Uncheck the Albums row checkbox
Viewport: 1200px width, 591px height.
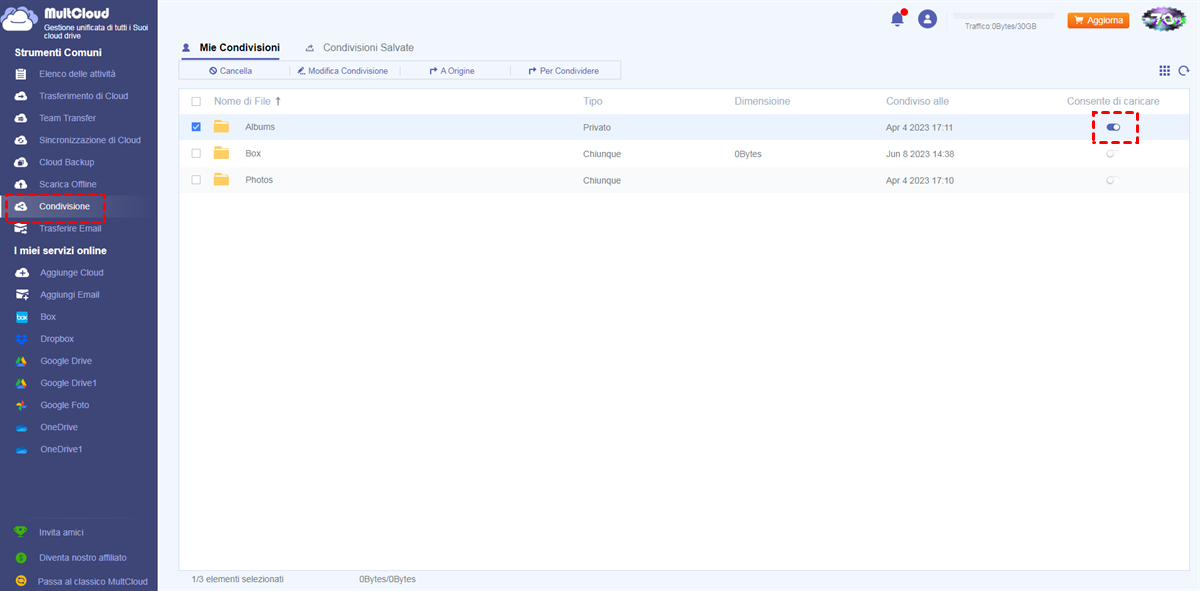tap(196, 127)
